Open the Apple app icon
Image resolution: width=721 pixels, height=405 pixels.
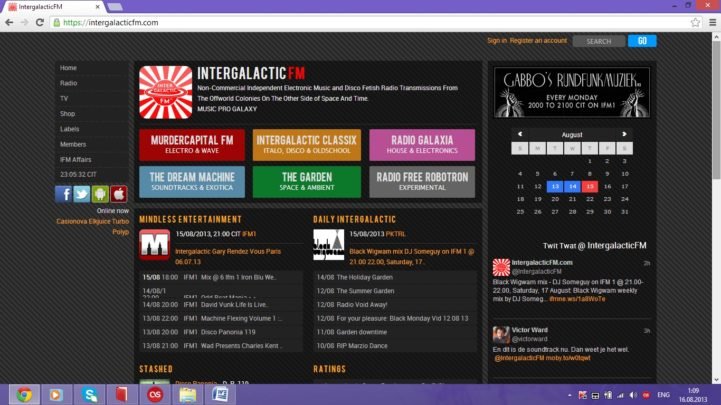click(118, 194)
